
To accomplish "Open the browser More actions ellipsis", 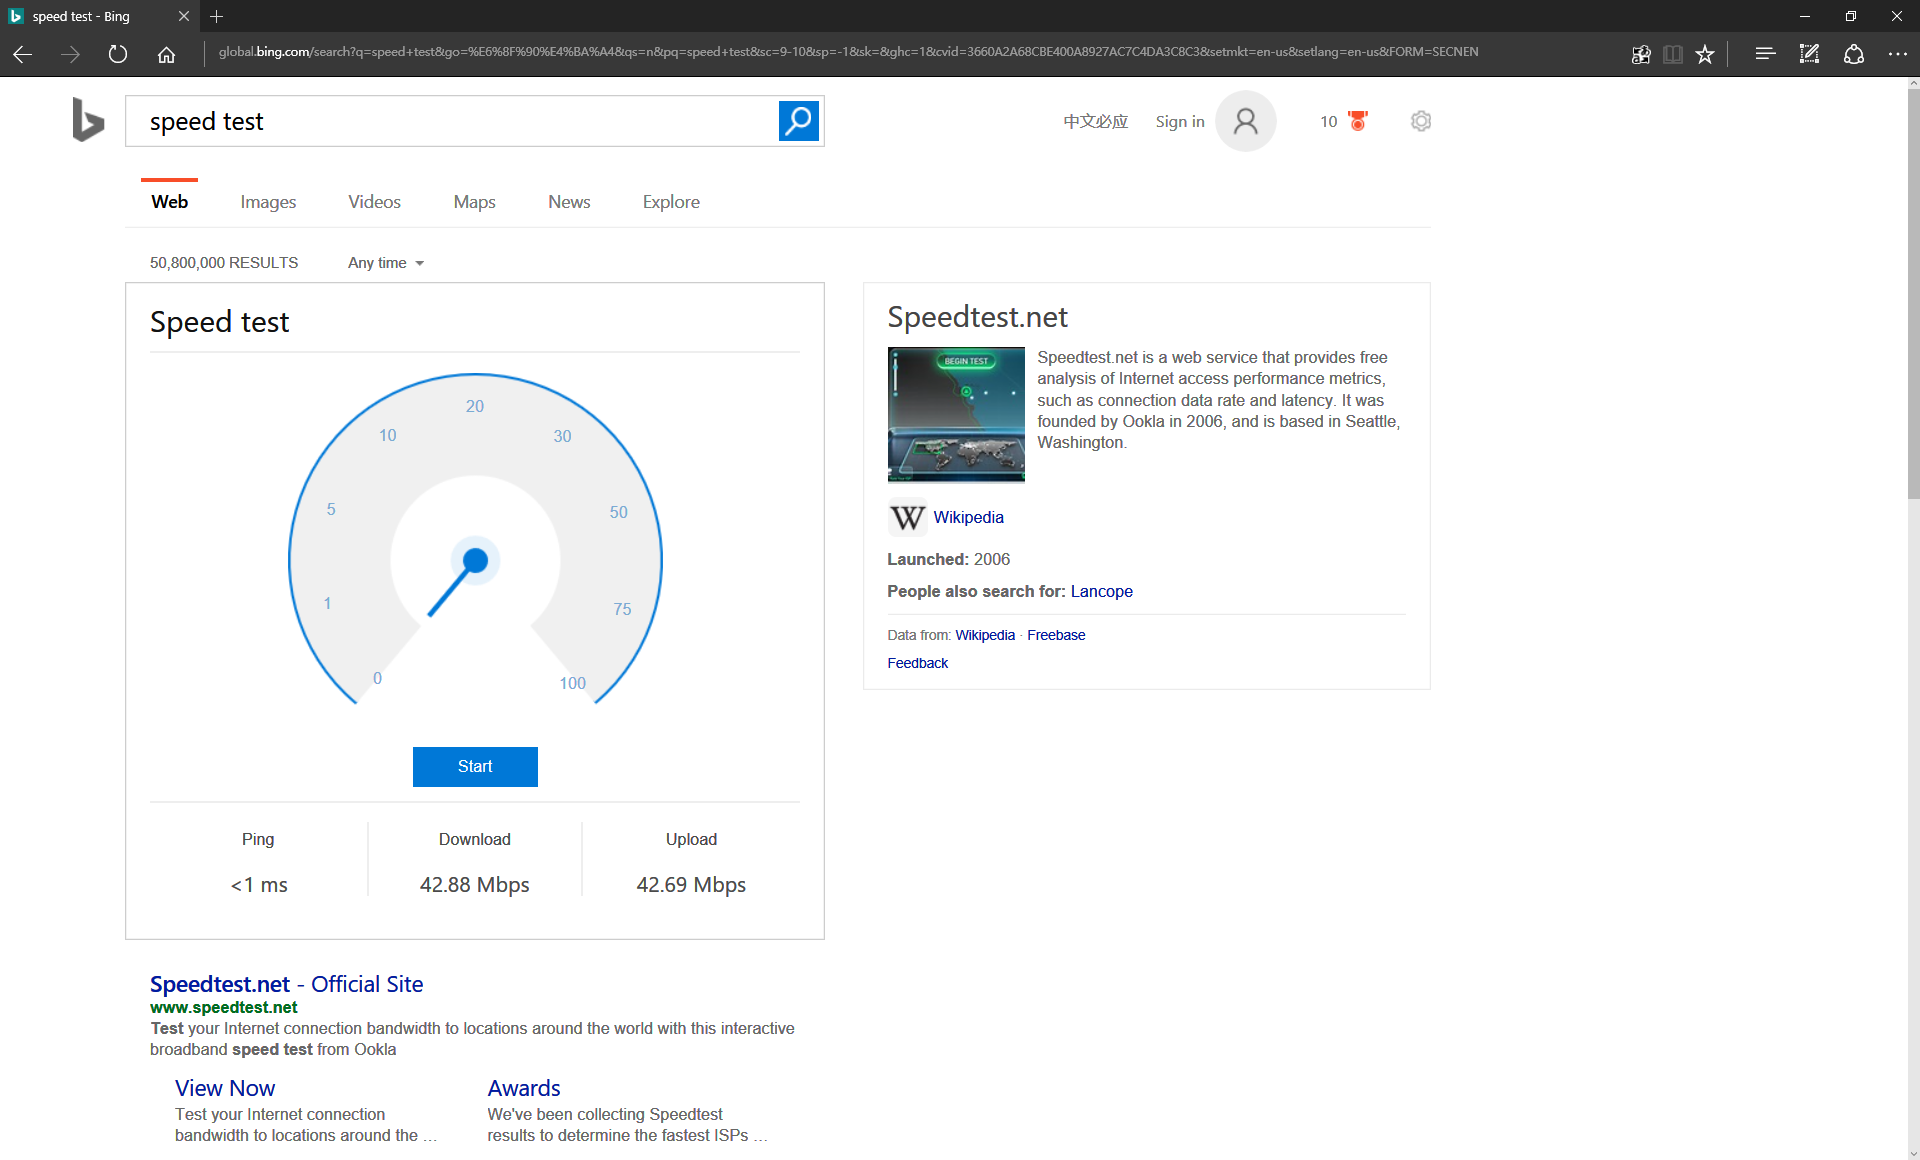I will click(x=1897, y=54).
